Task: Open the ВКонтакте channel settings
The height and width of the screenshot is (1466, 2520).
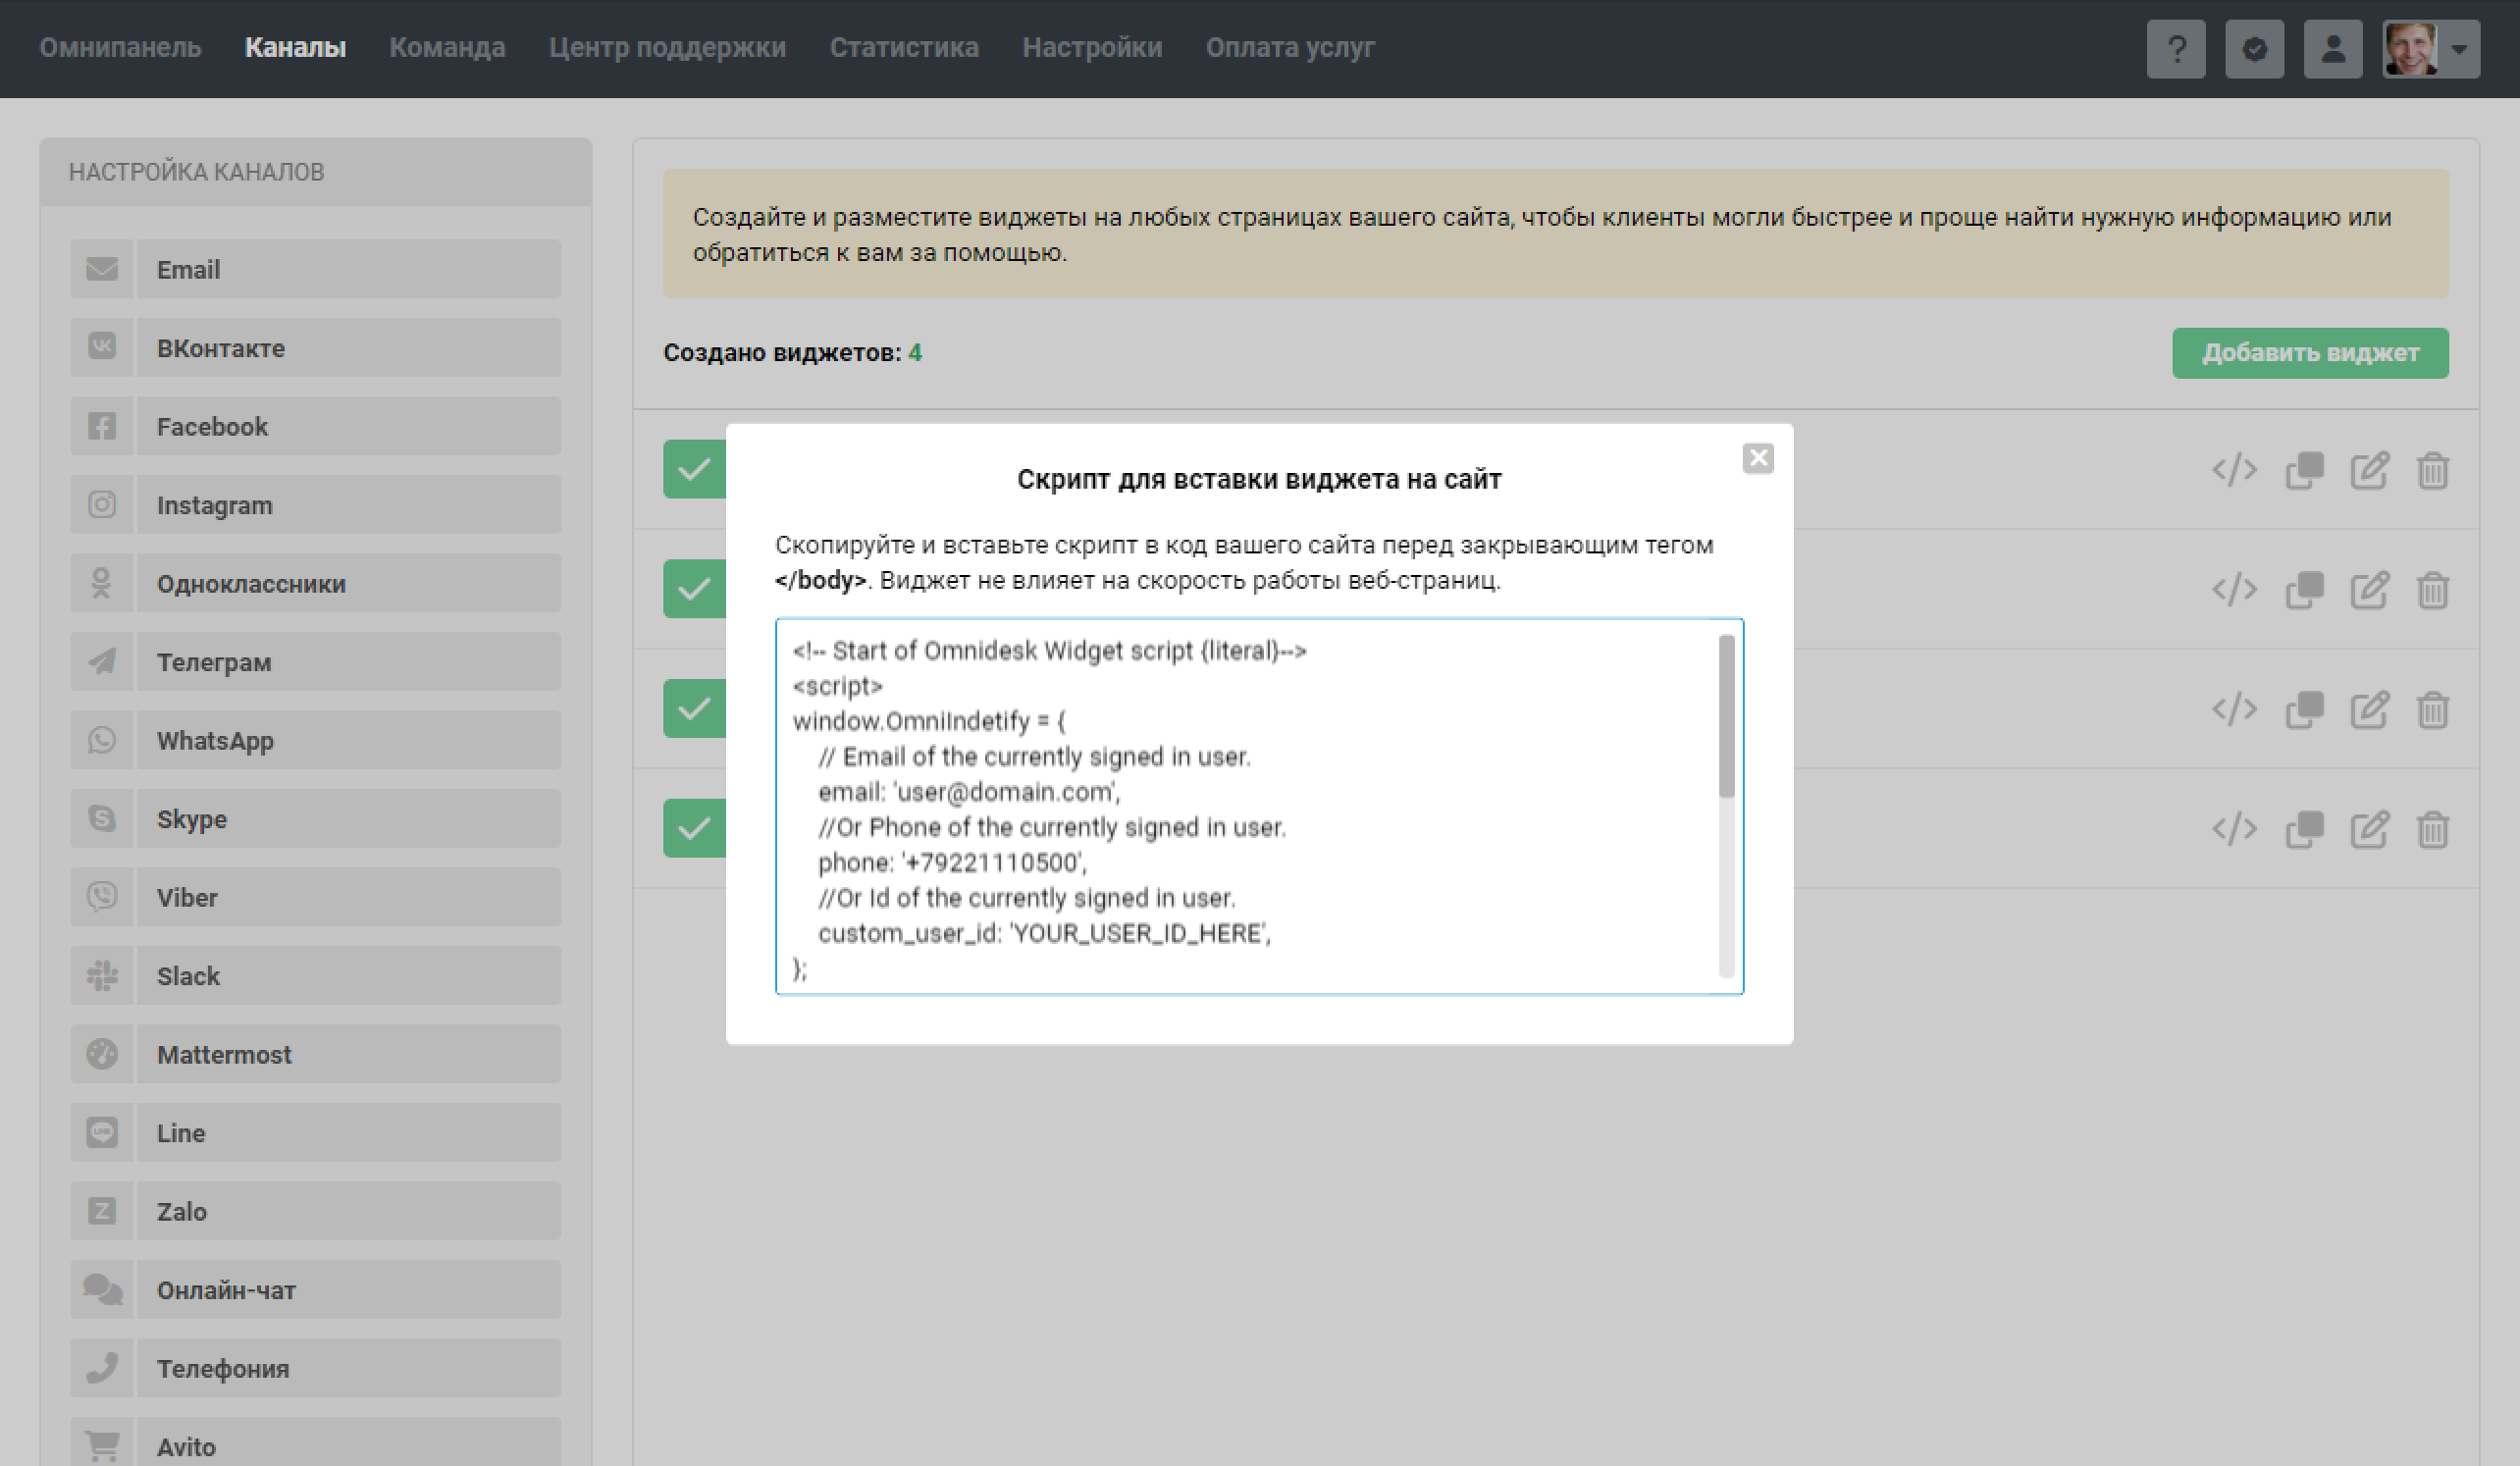Action: [x=315, y=348]
